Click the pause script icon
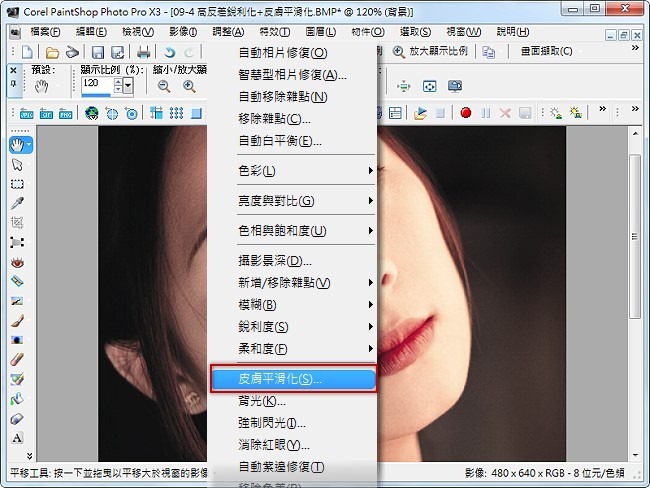The height and width of the screenshot is (488, 650). pos(485,113)
